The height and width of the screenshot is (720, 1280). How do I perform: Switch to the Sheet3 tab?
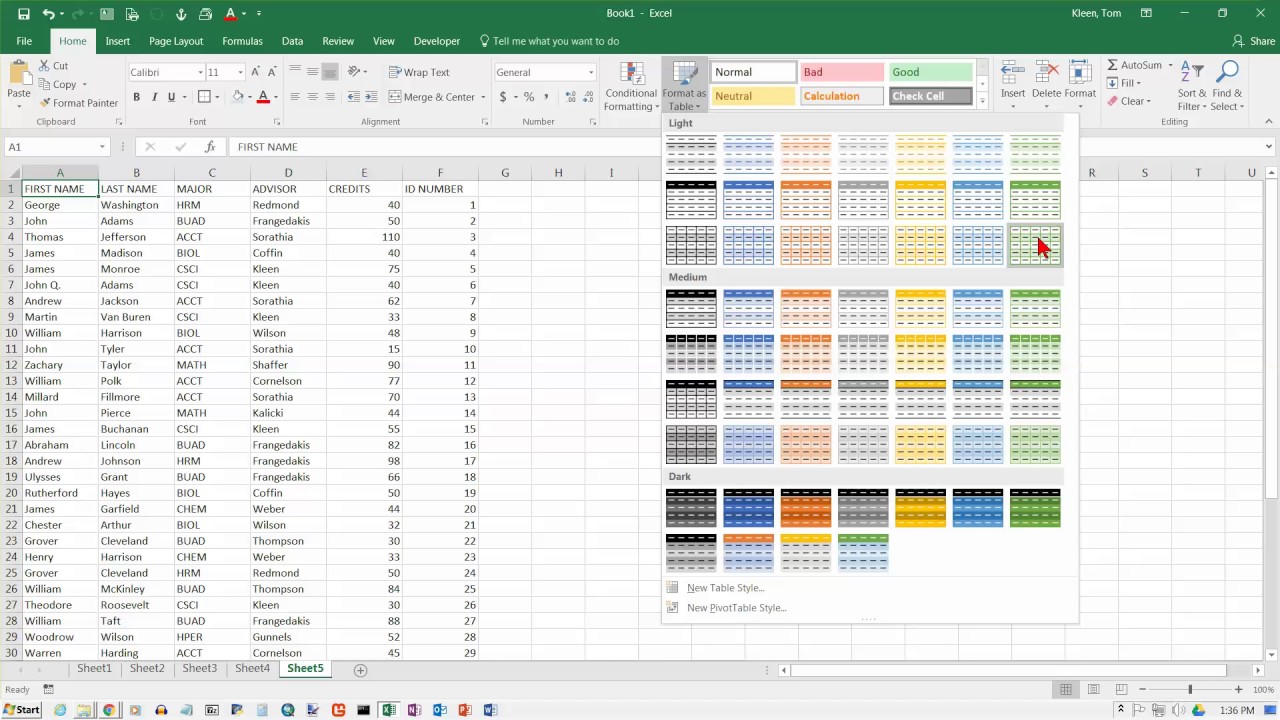[x=199, y=668]
